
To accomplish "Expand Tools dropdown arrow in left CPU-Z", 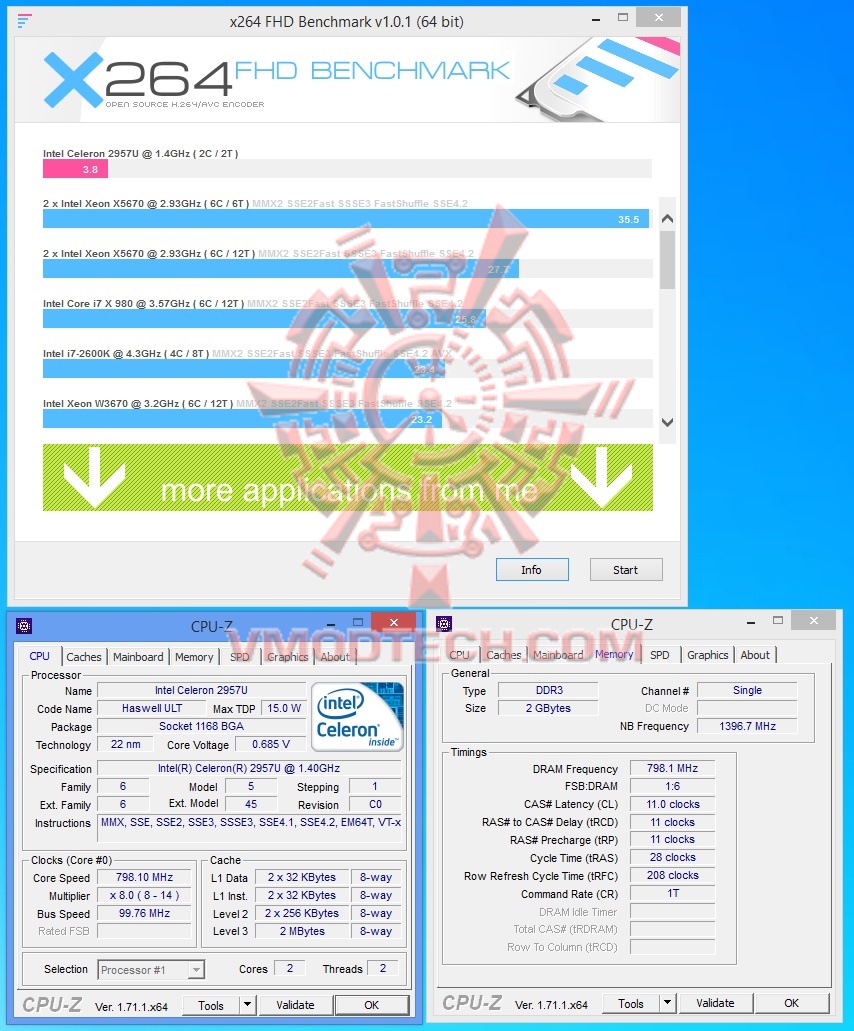I will pyautogui.click(x=247, y=1005).
